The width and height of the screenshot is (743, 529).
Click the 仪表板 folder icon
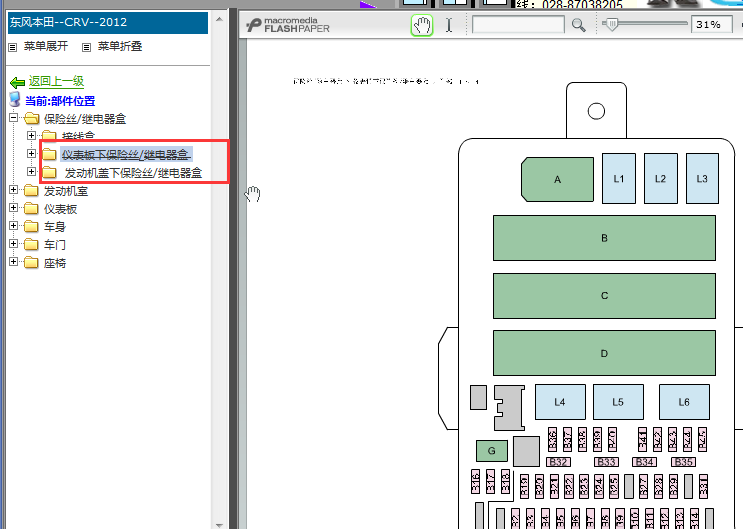click(x=31, y=209)
